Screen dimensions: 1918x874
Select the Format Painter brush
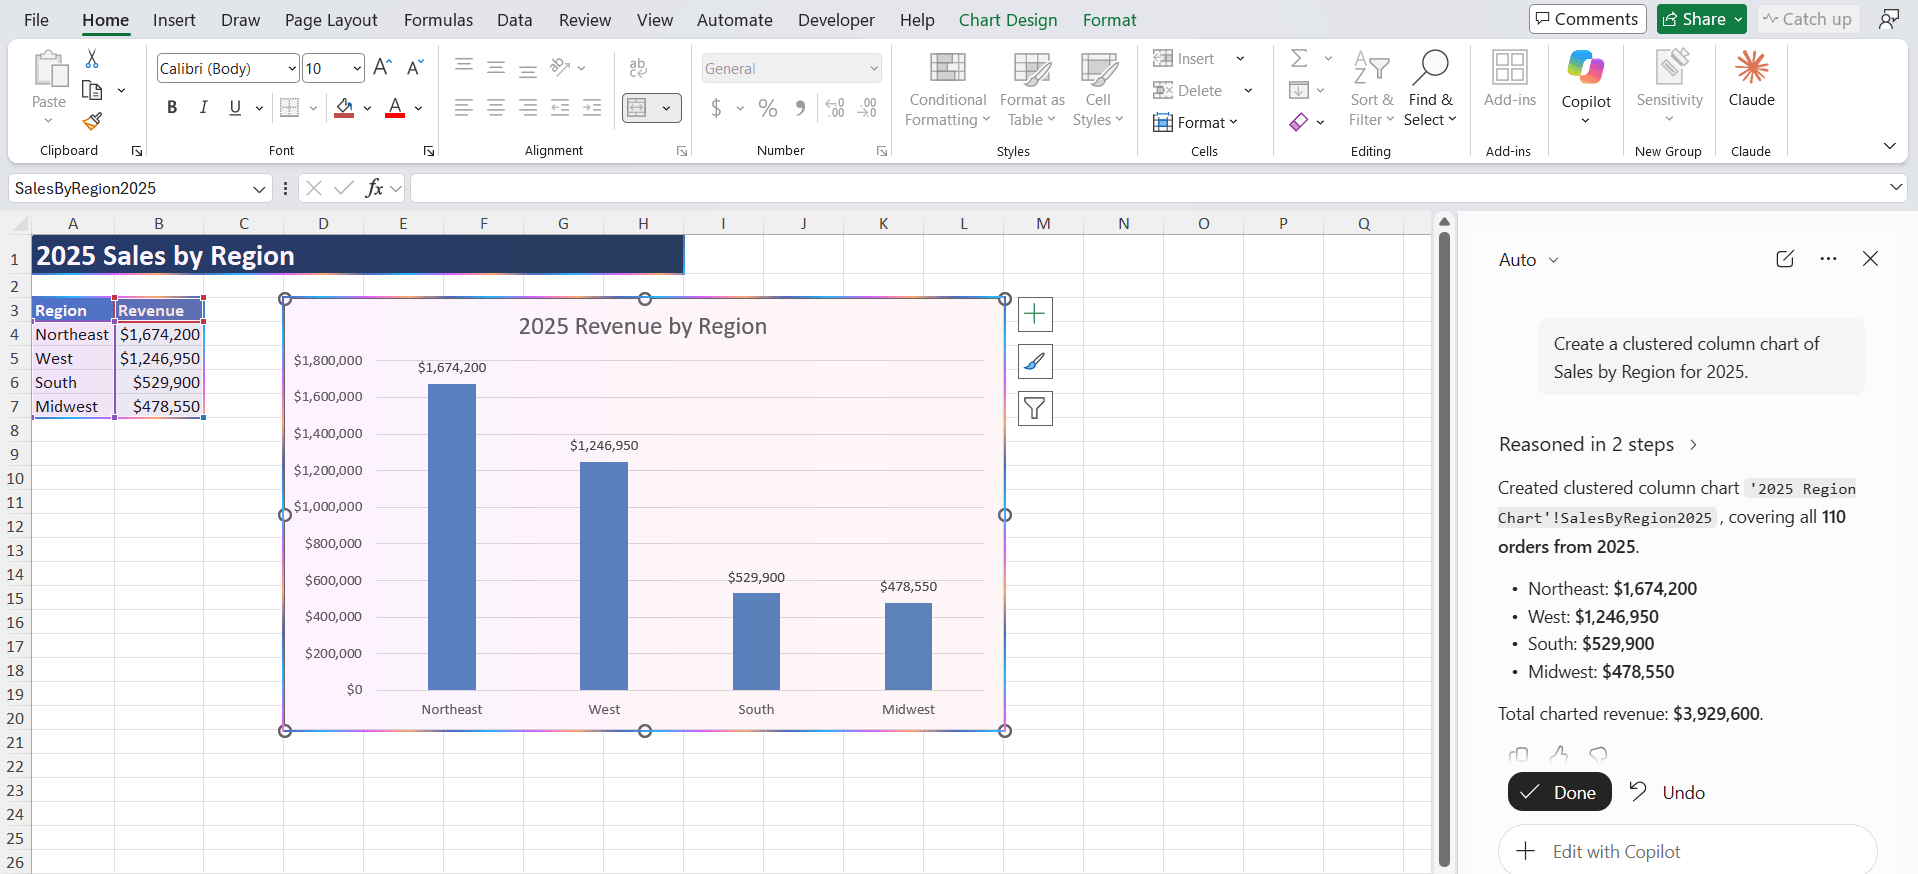(x=92, y=121)
